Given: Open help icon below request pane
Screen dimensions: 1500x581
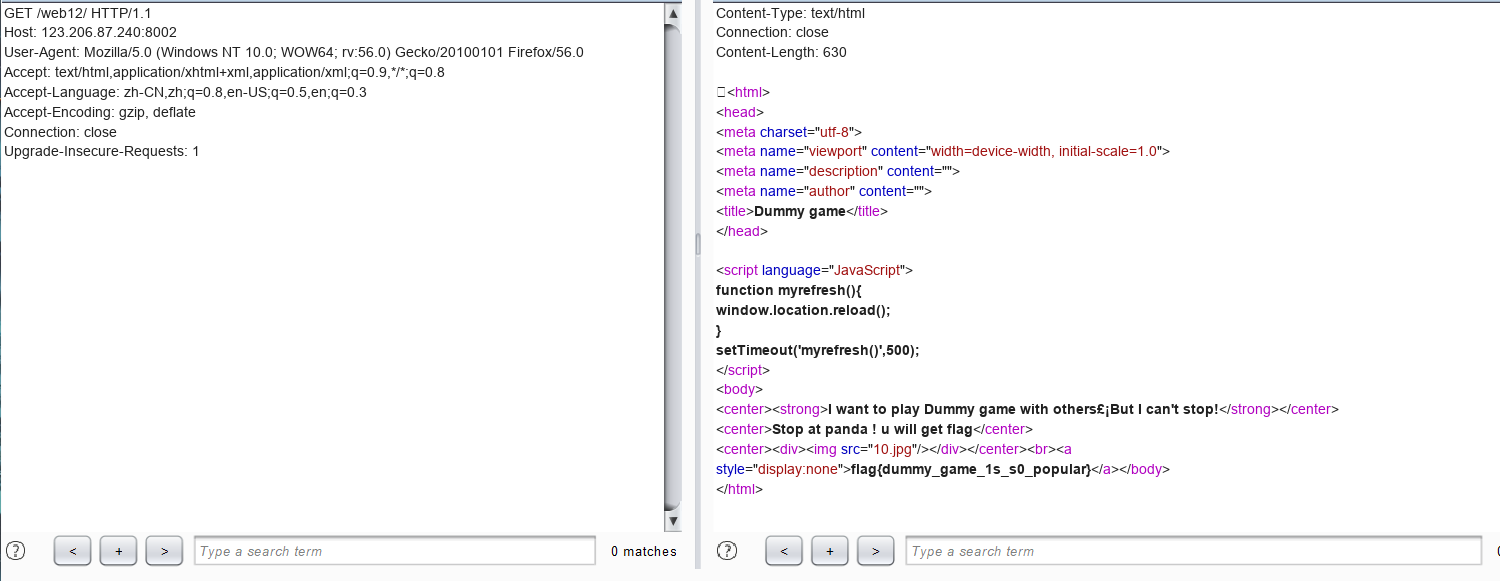Looking at the screenshot, I should tap(15, 551).
